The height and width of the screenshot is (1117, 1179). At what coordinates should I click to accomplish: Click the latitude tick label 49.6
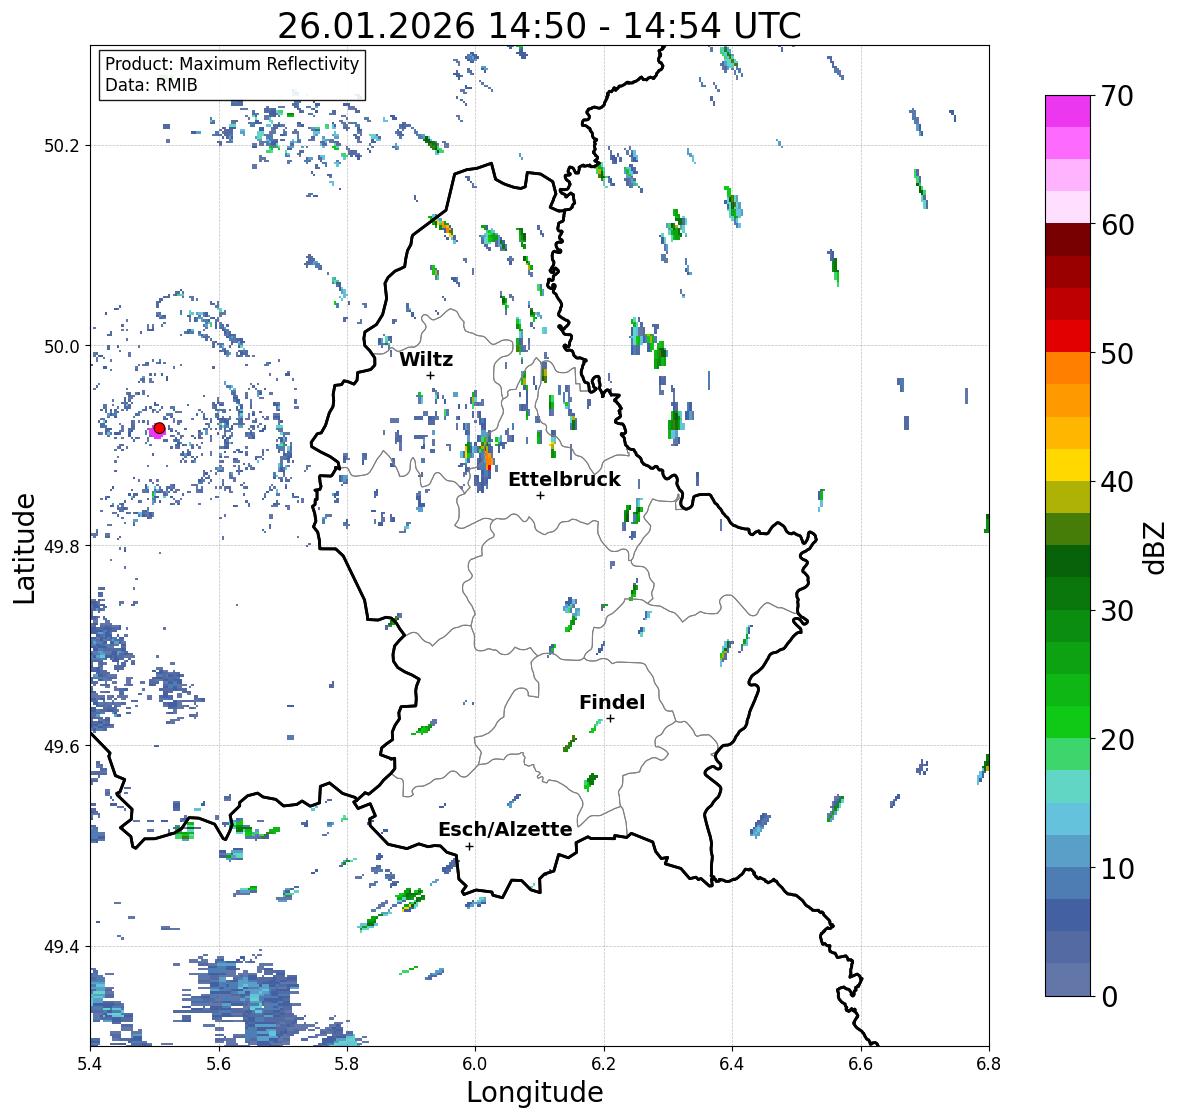pos(62,746)
